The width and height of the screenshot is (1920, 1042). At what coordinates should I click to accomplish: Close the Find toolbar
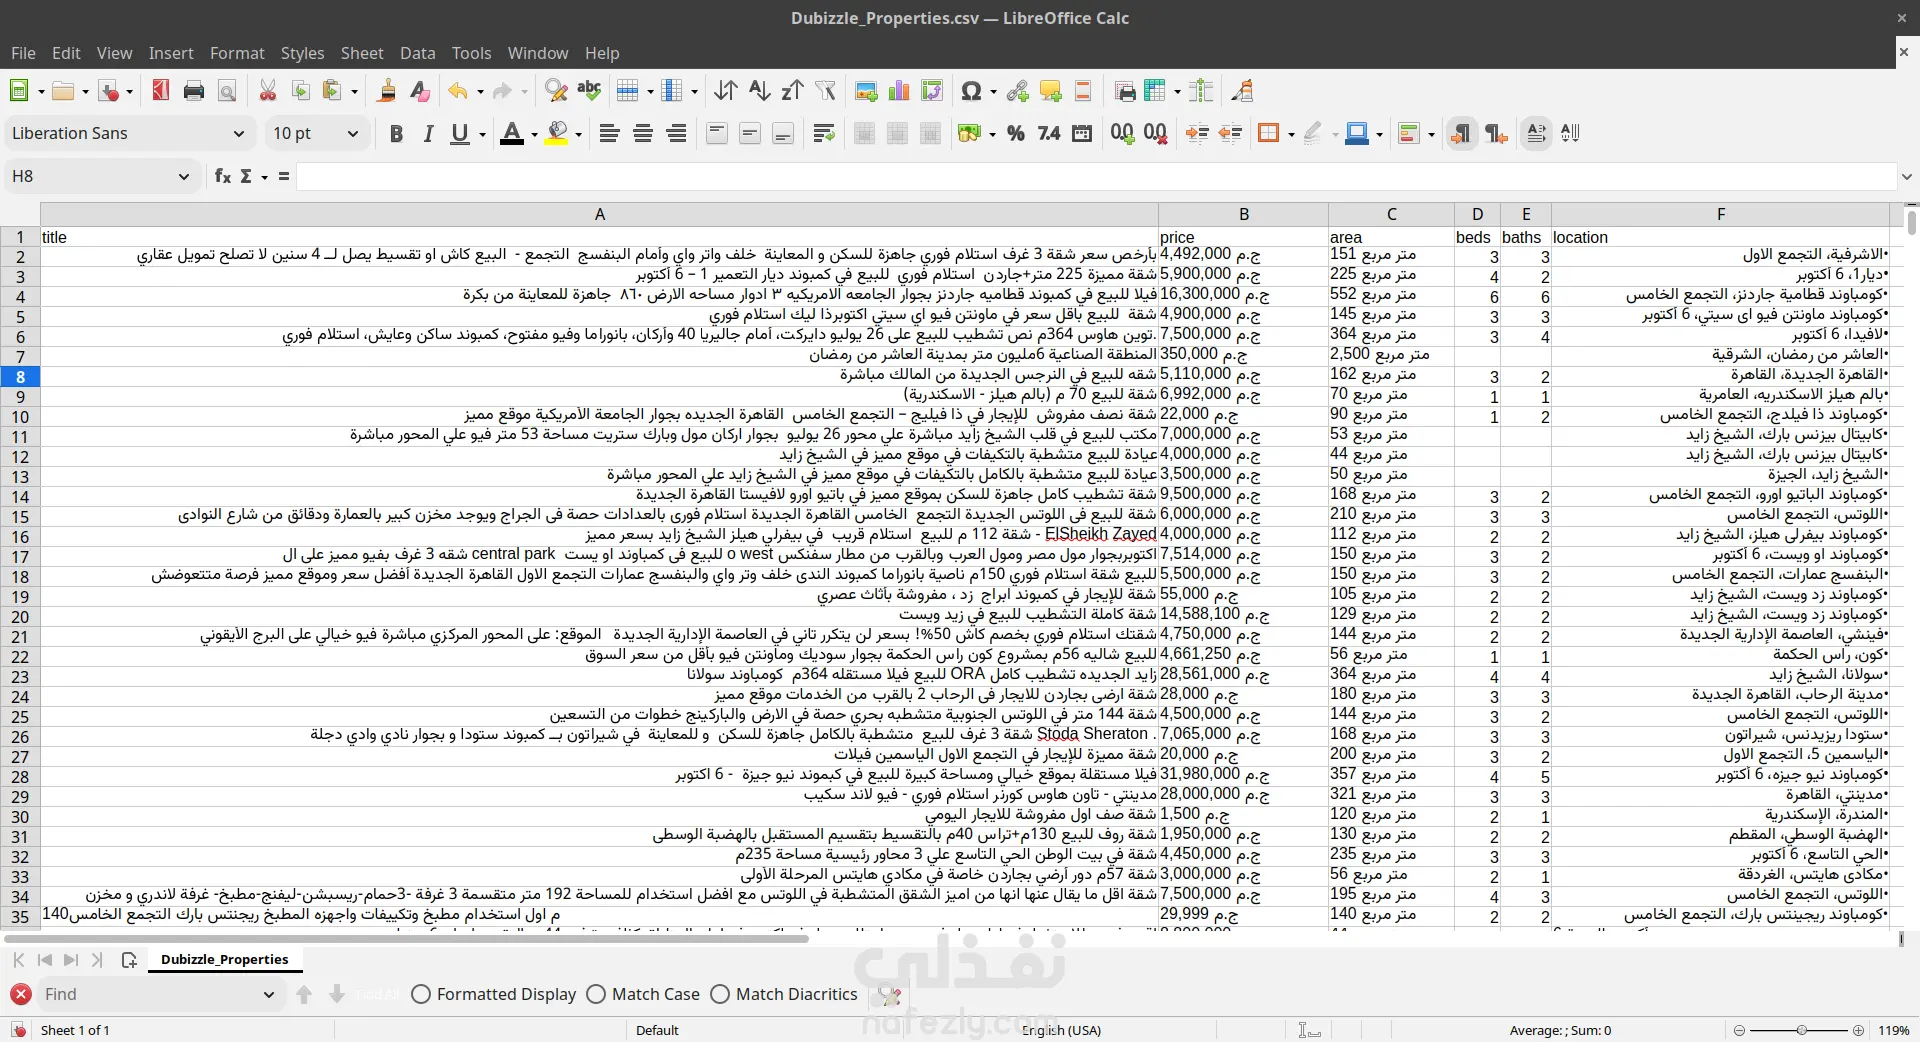click(20, 994)
